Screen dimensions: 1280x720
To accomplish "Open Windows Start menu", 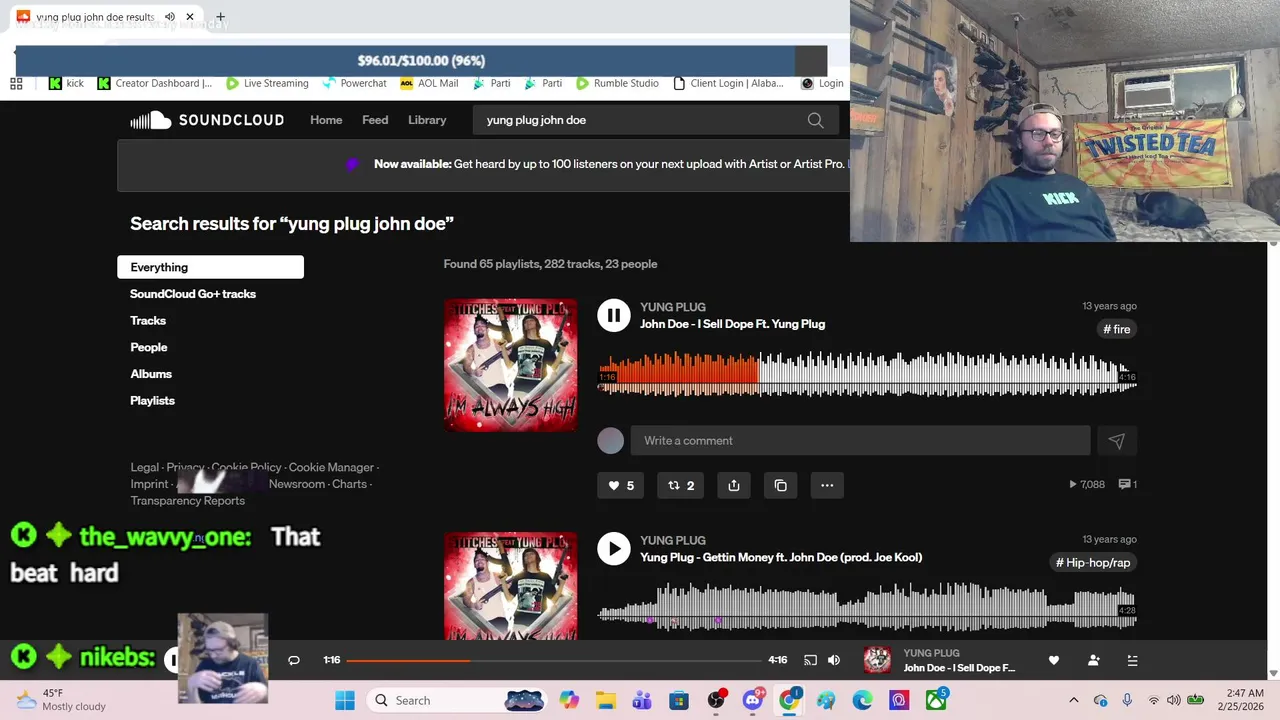I will (x=345, y=700).
